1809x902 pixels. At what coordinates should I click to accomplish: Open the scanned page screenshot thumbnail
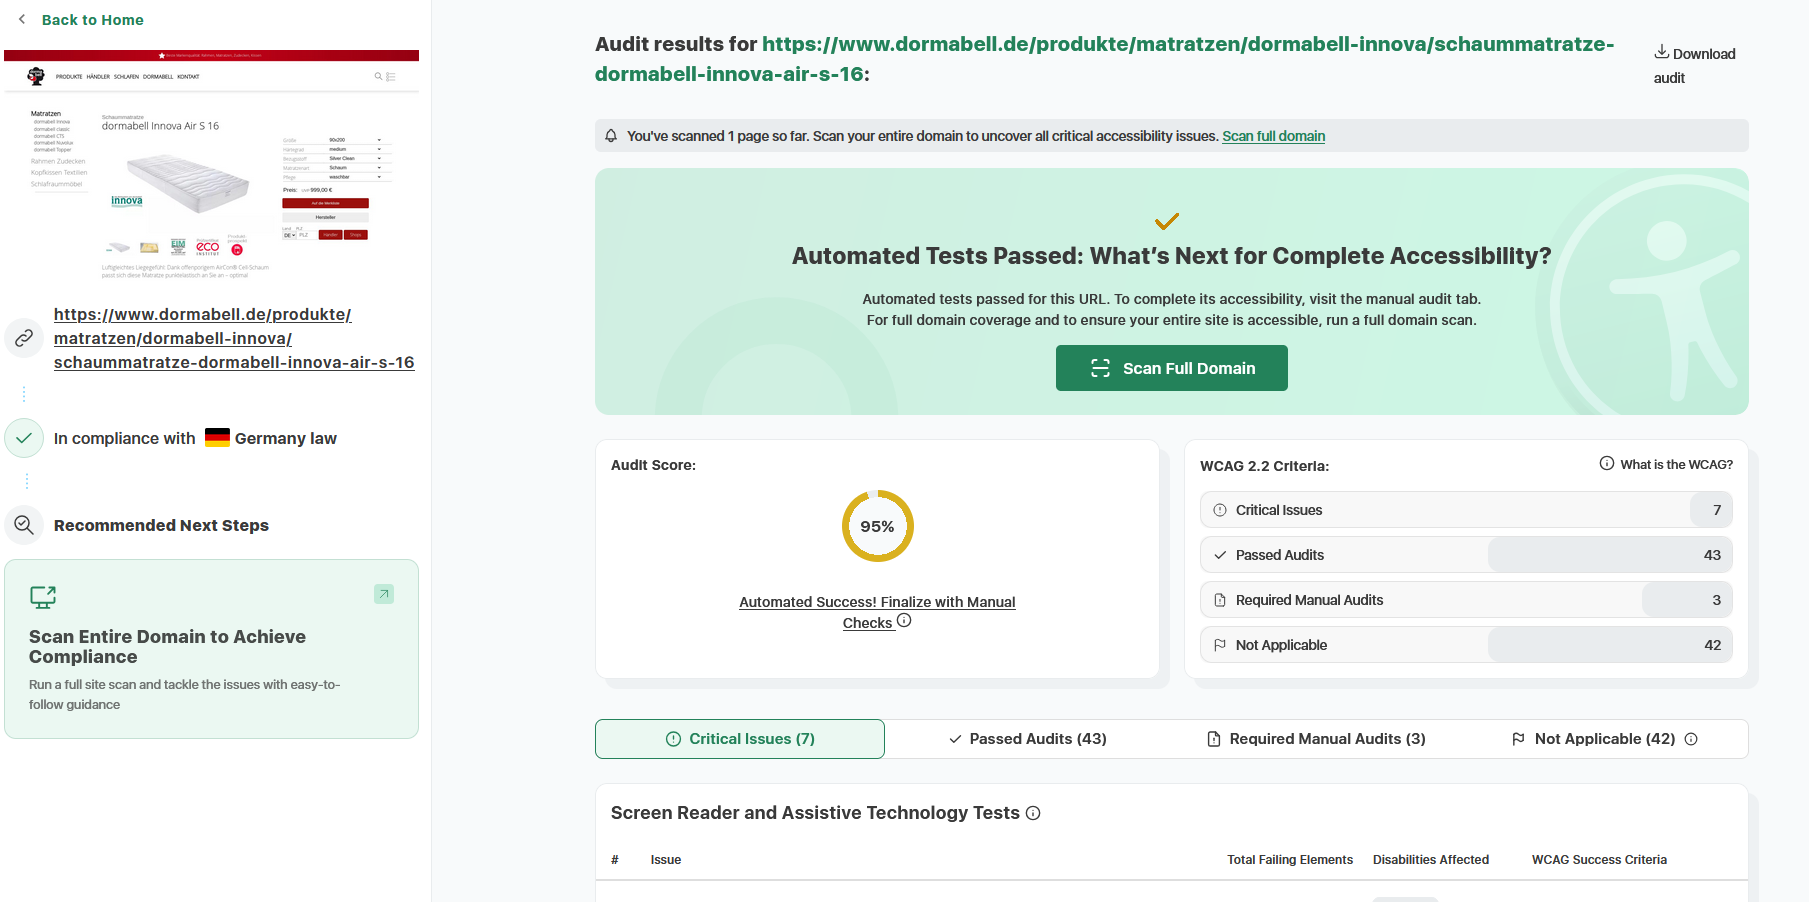(211, 166)
